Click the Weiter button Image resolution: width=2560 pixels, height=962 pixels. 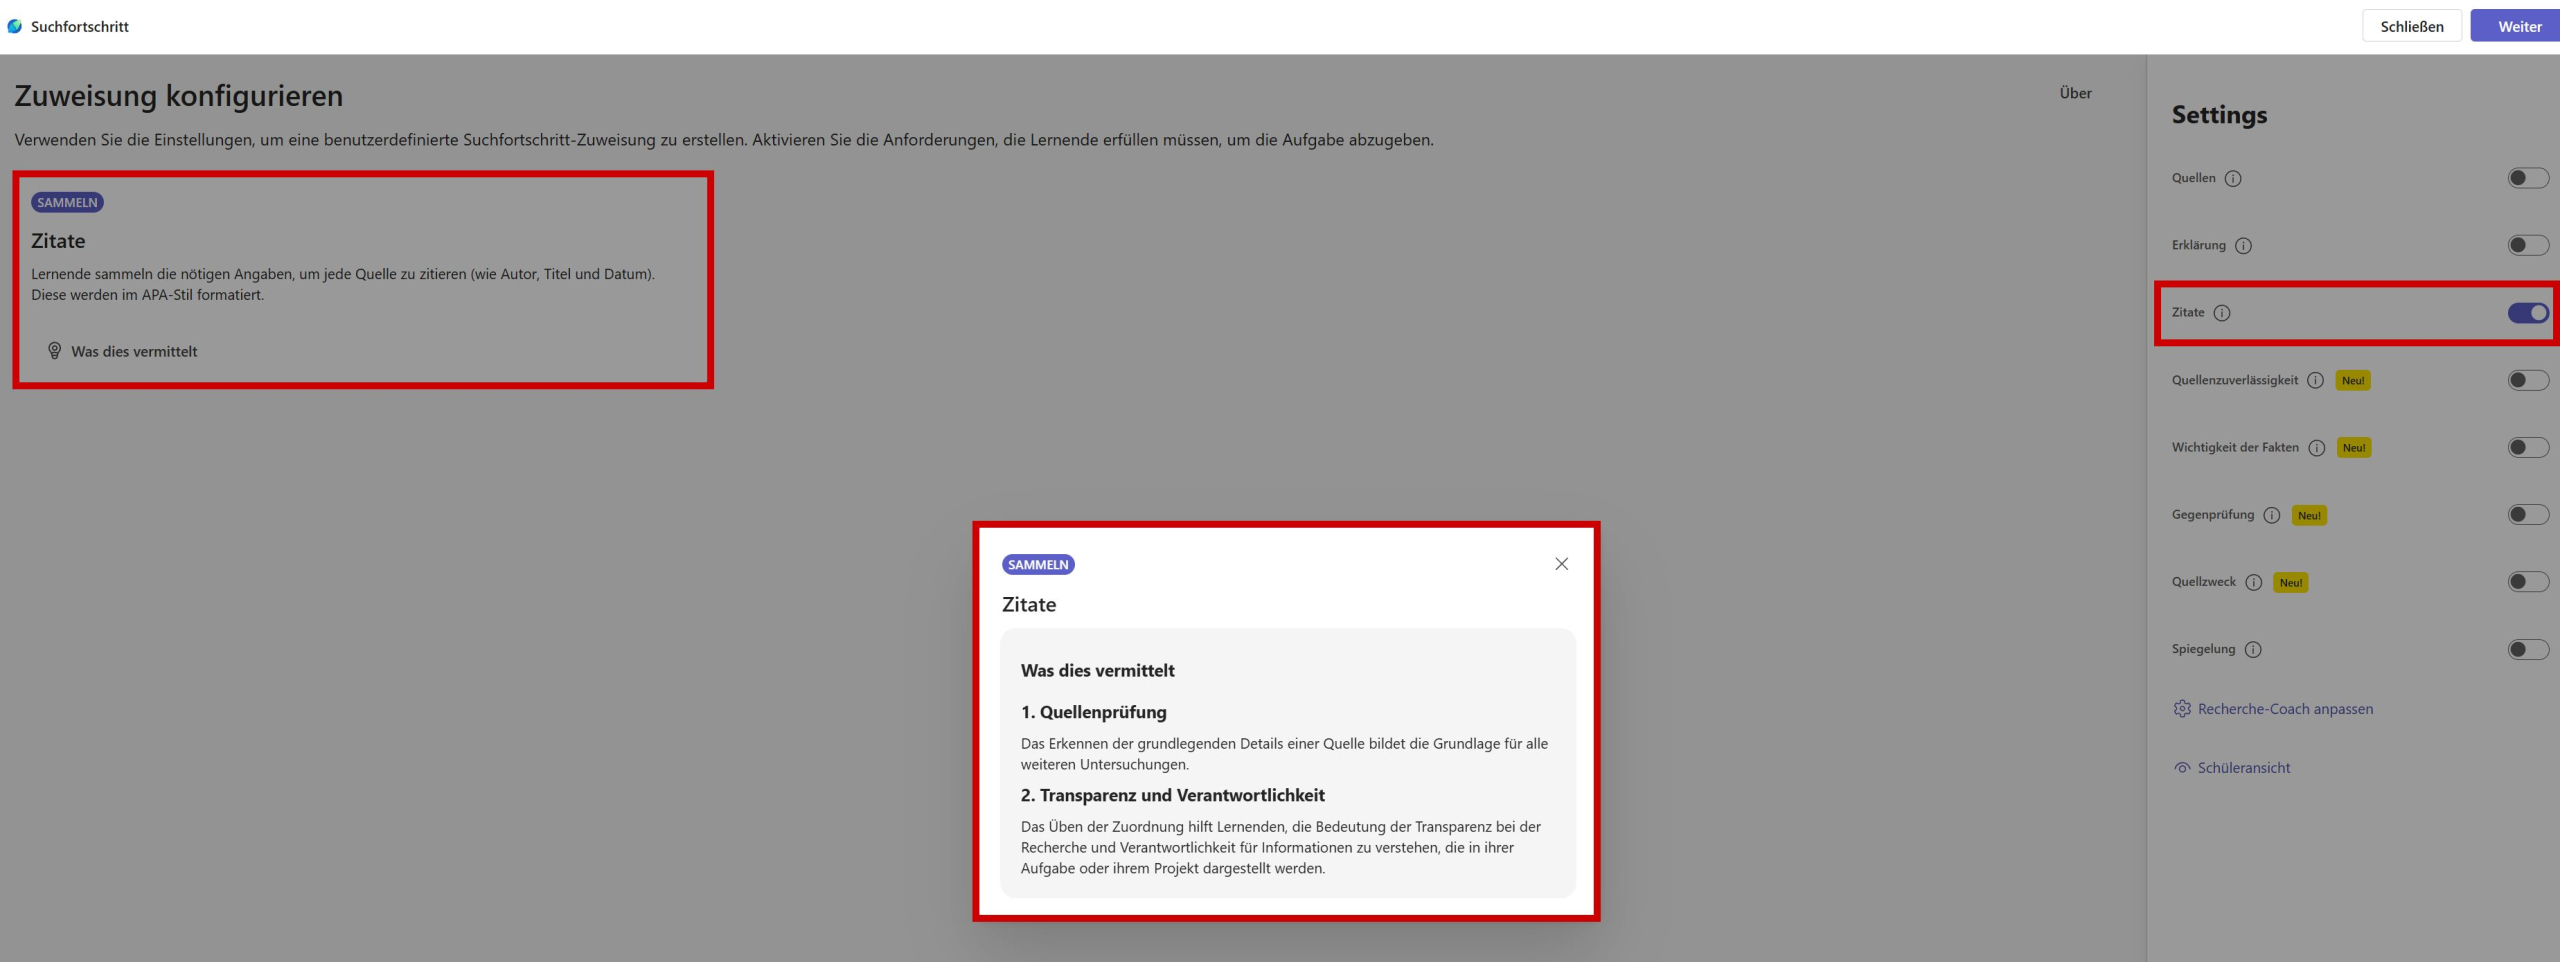coord(2518,27)
